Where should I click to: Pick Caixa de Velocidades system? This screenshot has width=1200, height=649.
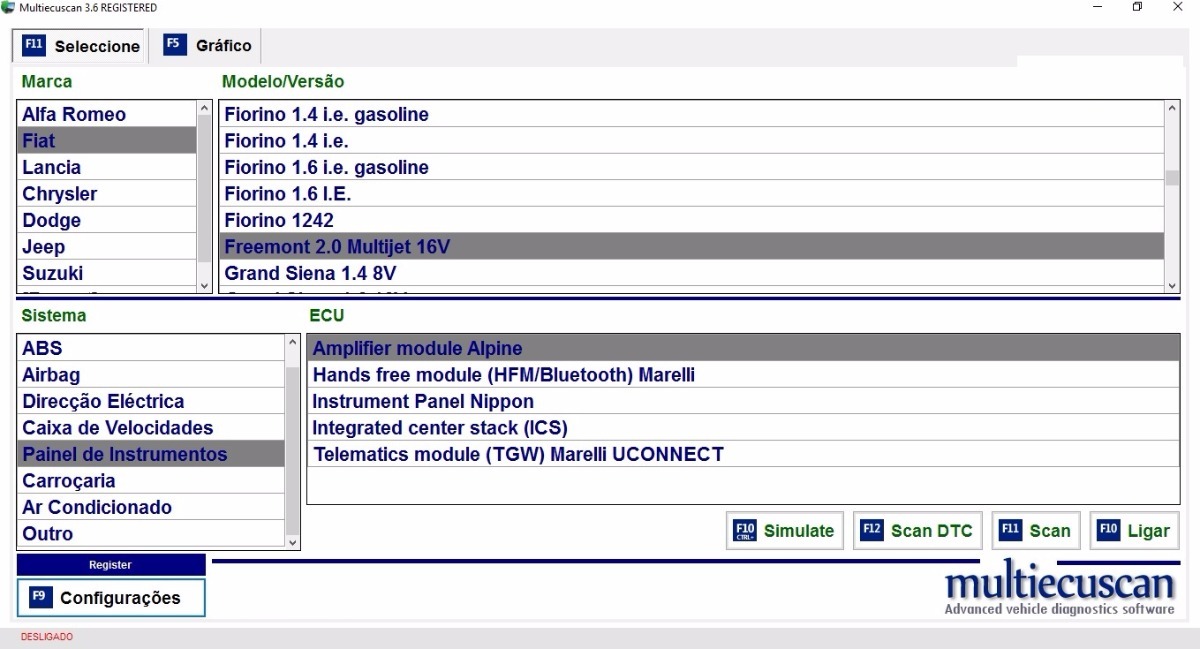[151, 428]
